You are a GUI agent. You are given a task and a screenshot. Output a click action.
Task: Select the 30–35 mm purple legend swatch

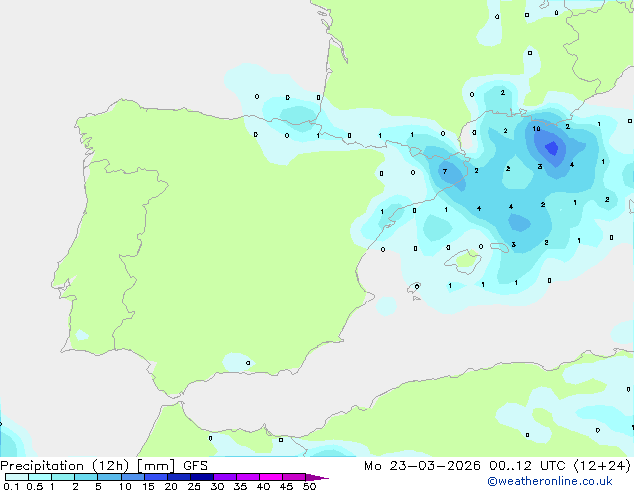point(225,477)
